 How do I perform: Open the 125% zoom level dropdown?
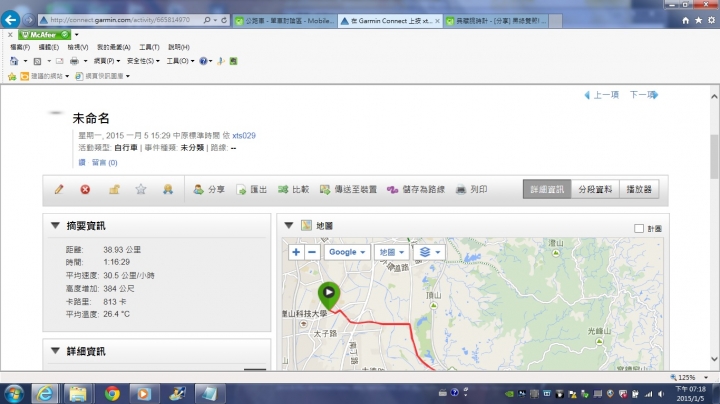coord(706,377)
